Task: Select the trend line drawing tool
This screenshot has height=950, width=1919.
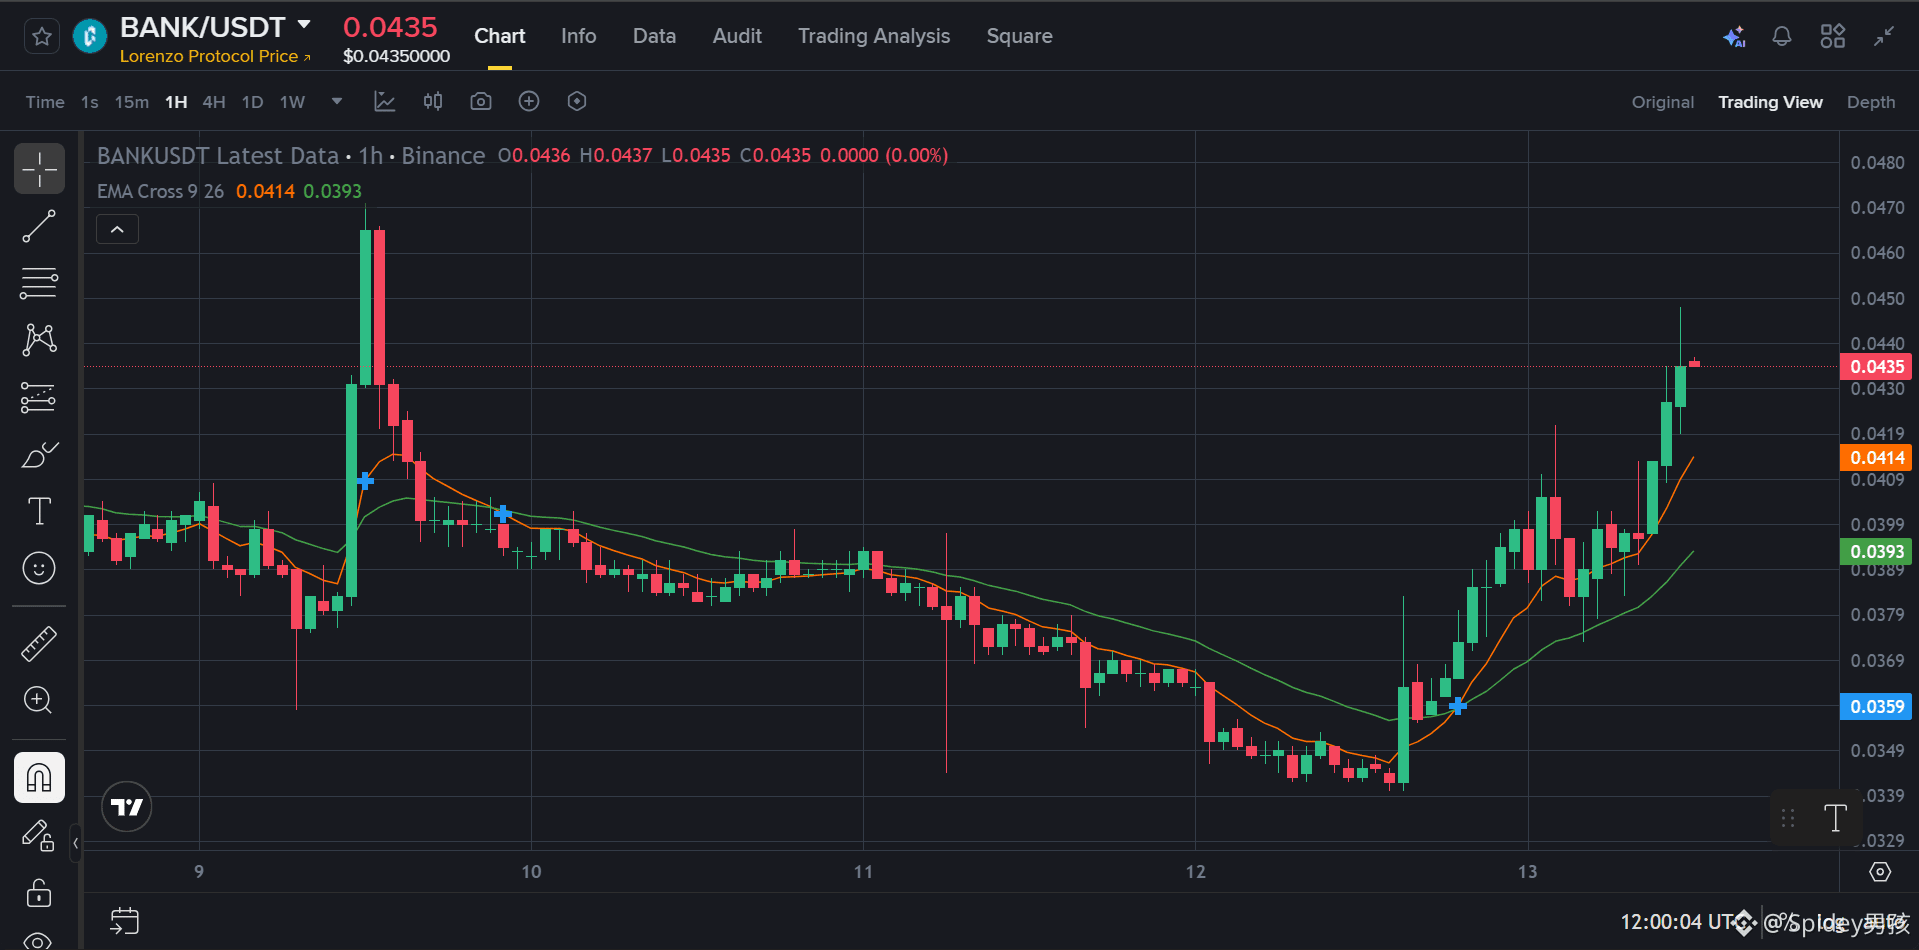Action: 39,226
